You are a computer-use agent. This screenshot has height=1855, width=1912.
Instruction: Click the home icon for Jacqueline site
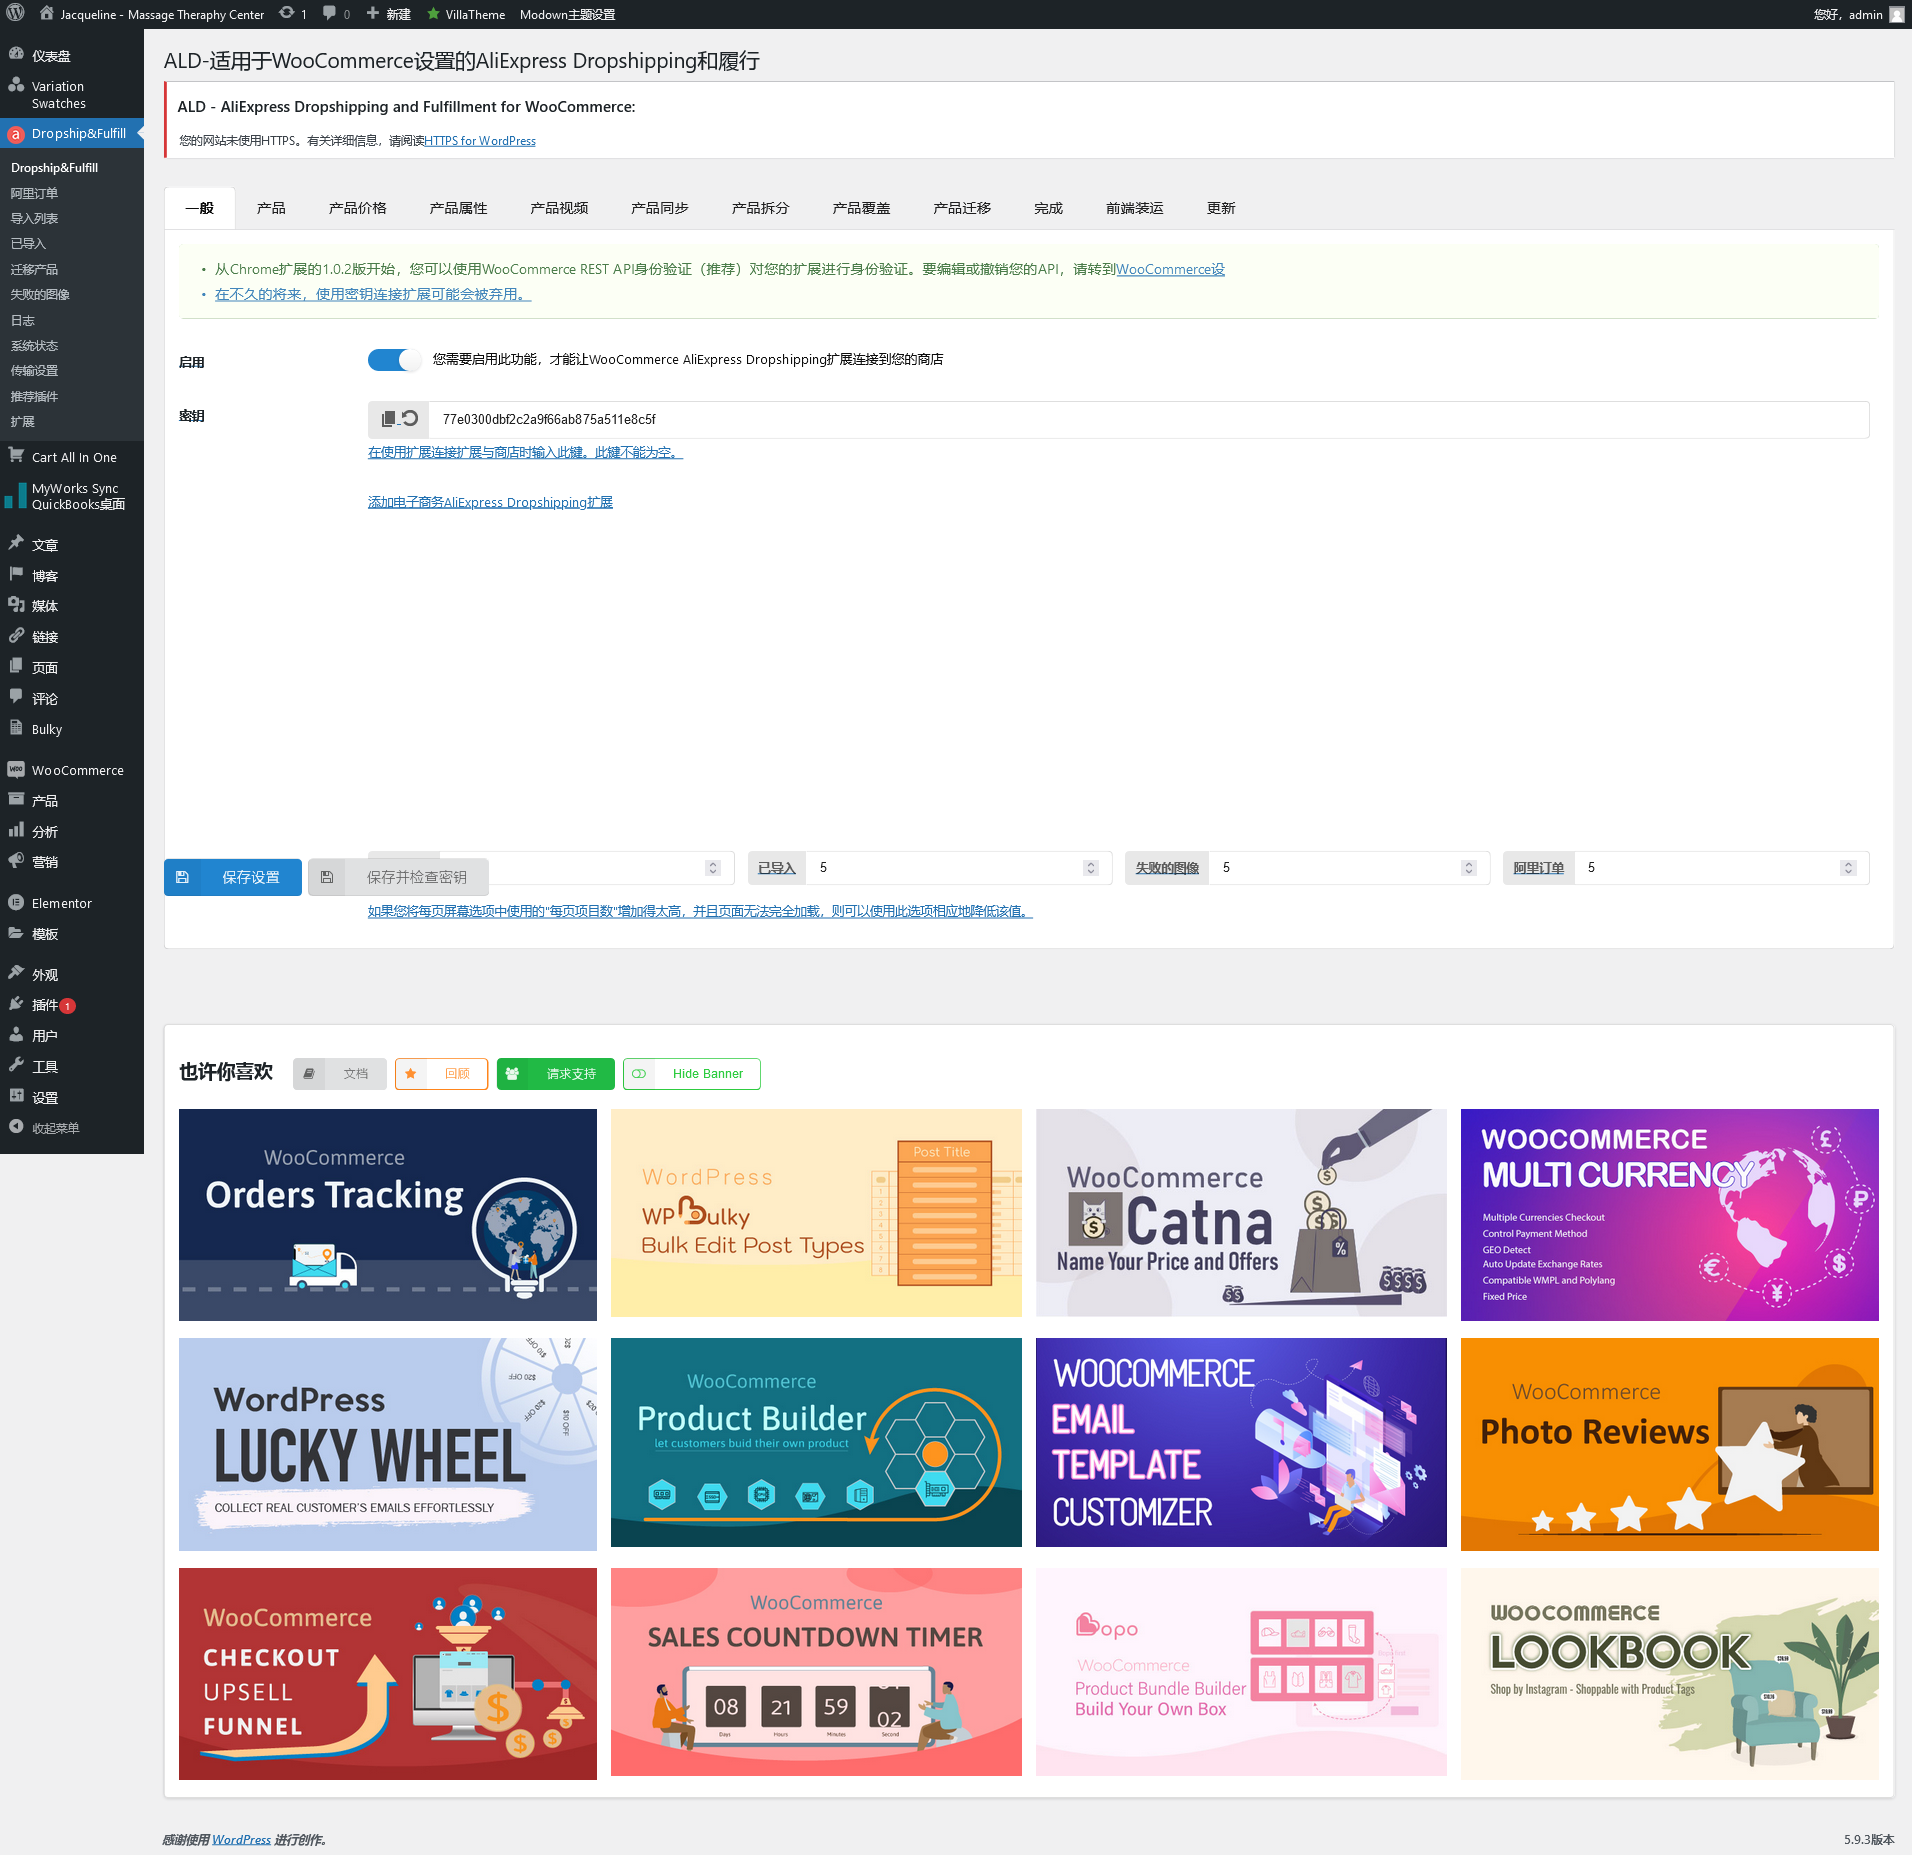coord(46,14)
